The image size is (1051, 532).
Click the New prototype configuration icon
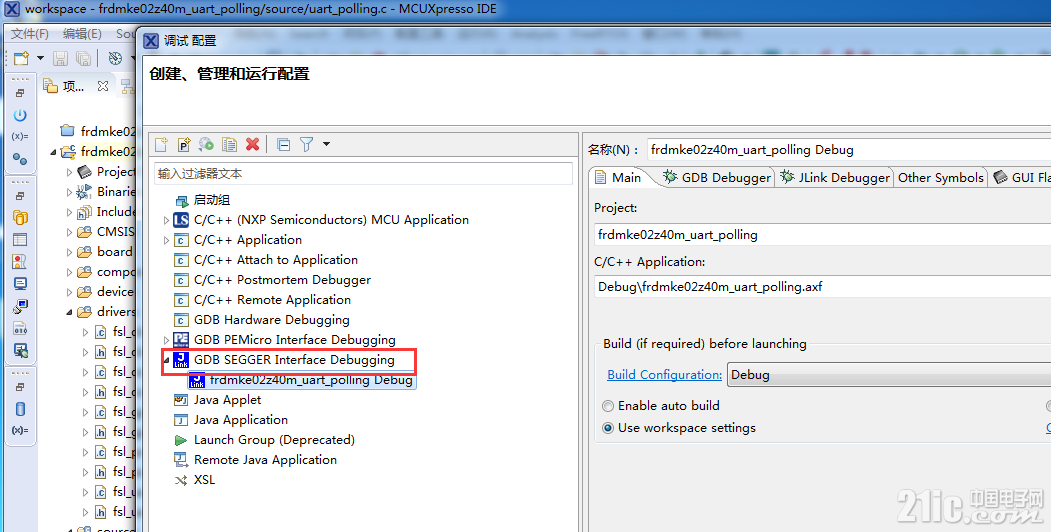[x=184, y=144]
